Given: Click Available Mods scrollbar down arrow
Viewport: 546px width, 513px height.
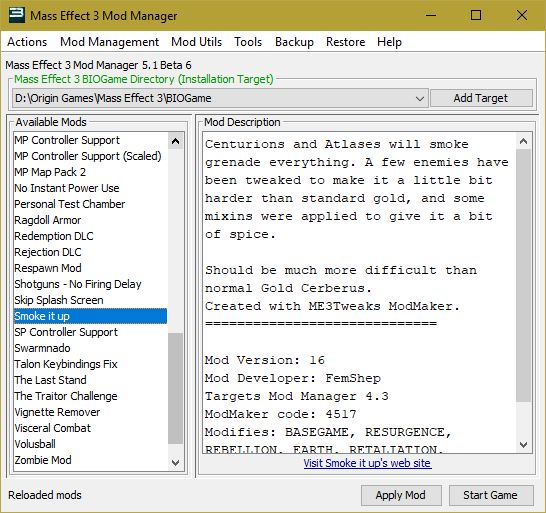Looking at the screenshot, I should pos(176,463).
